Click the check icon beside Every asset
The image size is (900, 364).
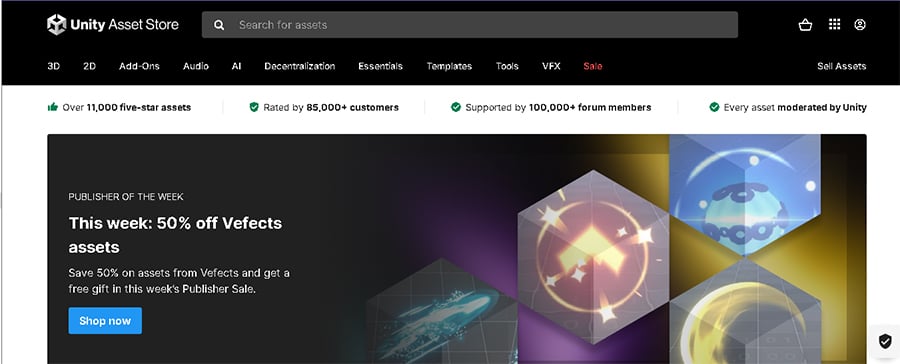tap(714, 107)
